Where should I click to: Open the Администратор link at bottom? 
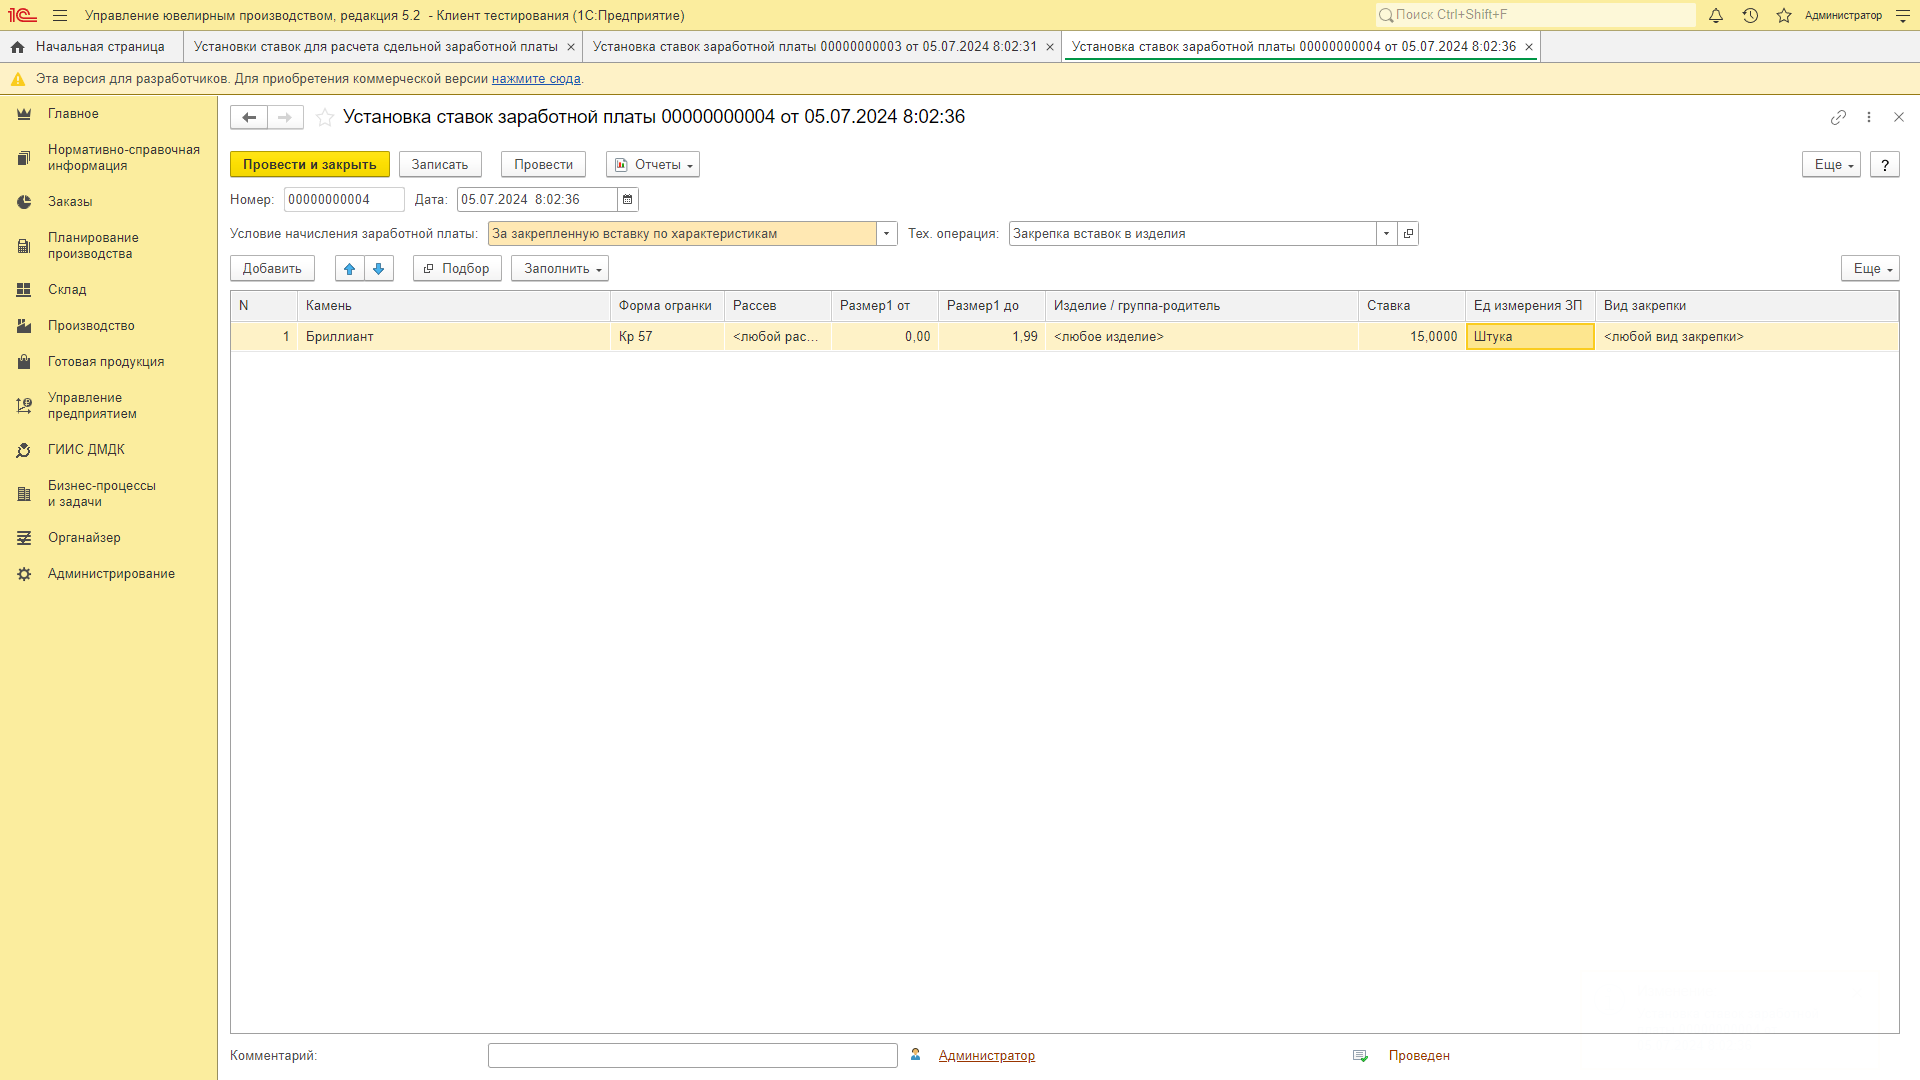coord(986,1056)
